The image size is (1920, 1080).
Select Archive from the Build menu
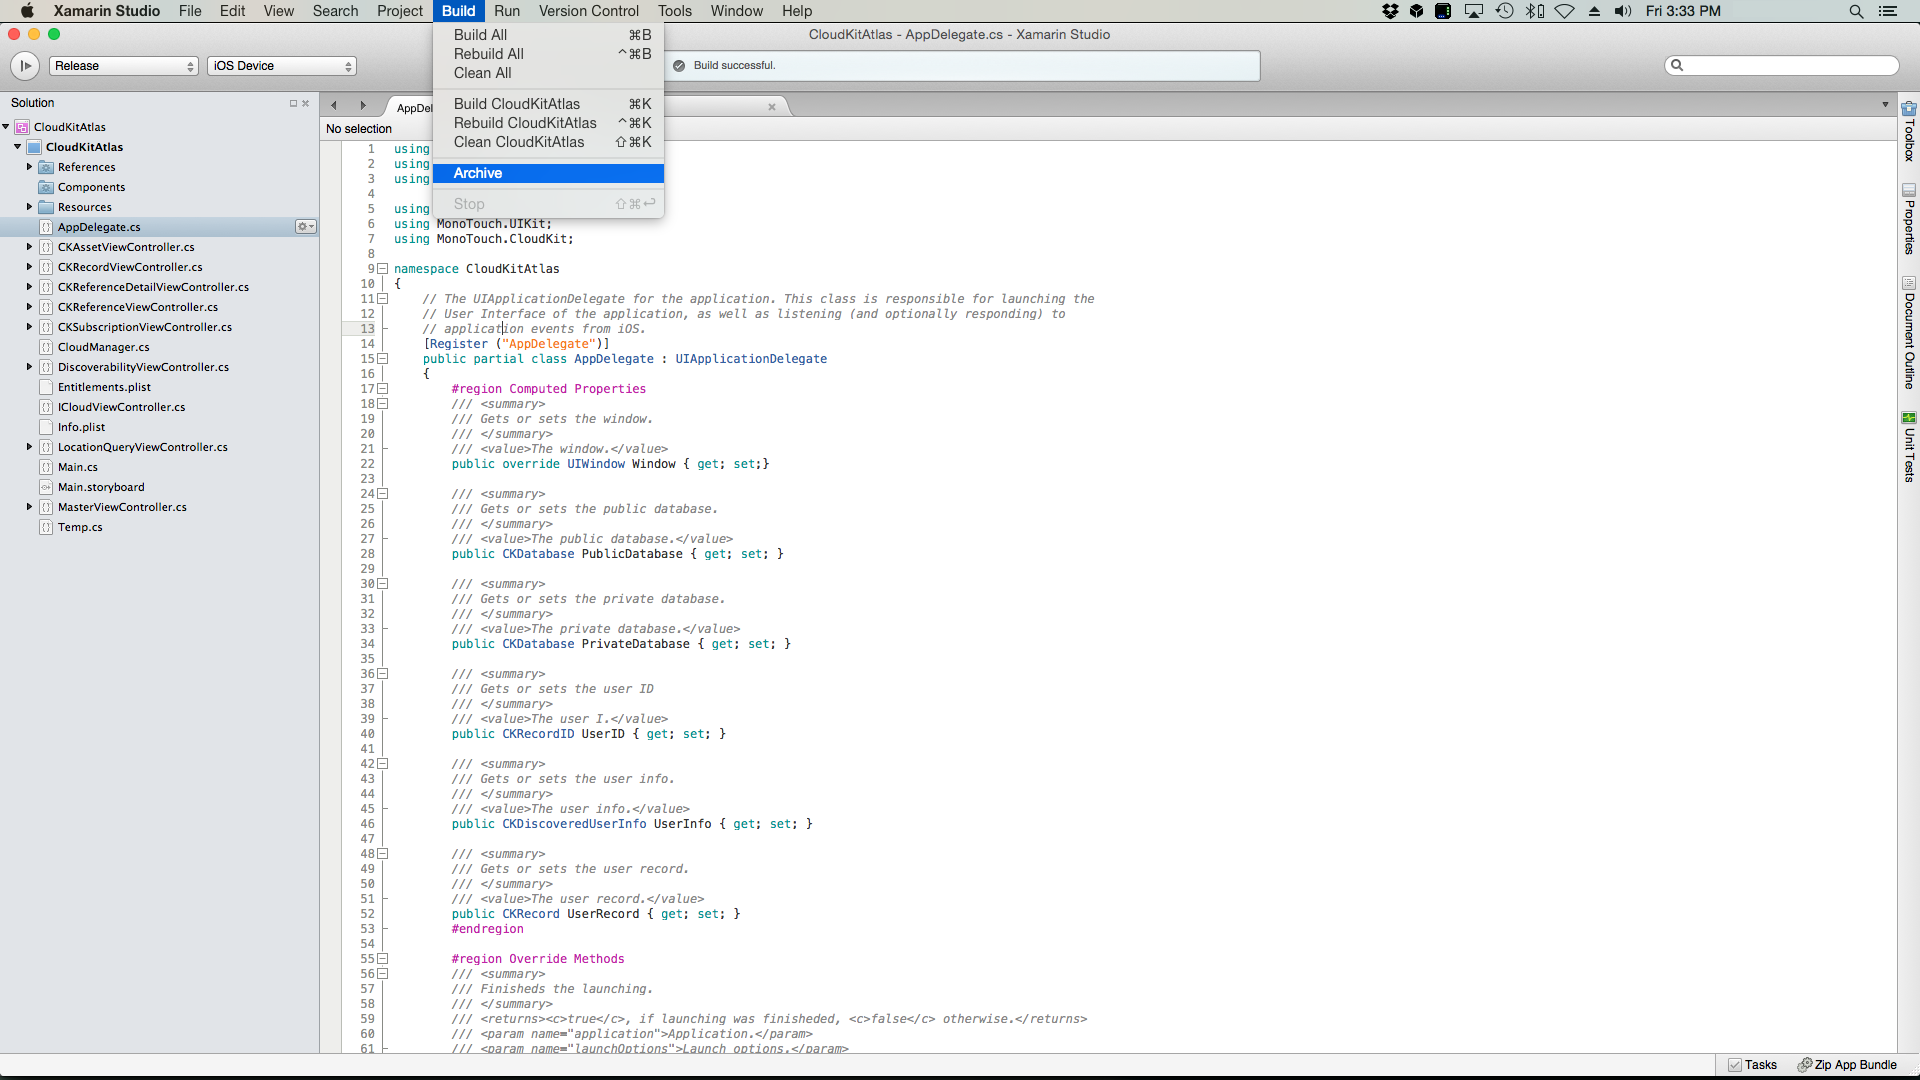(x=478, y=173)
